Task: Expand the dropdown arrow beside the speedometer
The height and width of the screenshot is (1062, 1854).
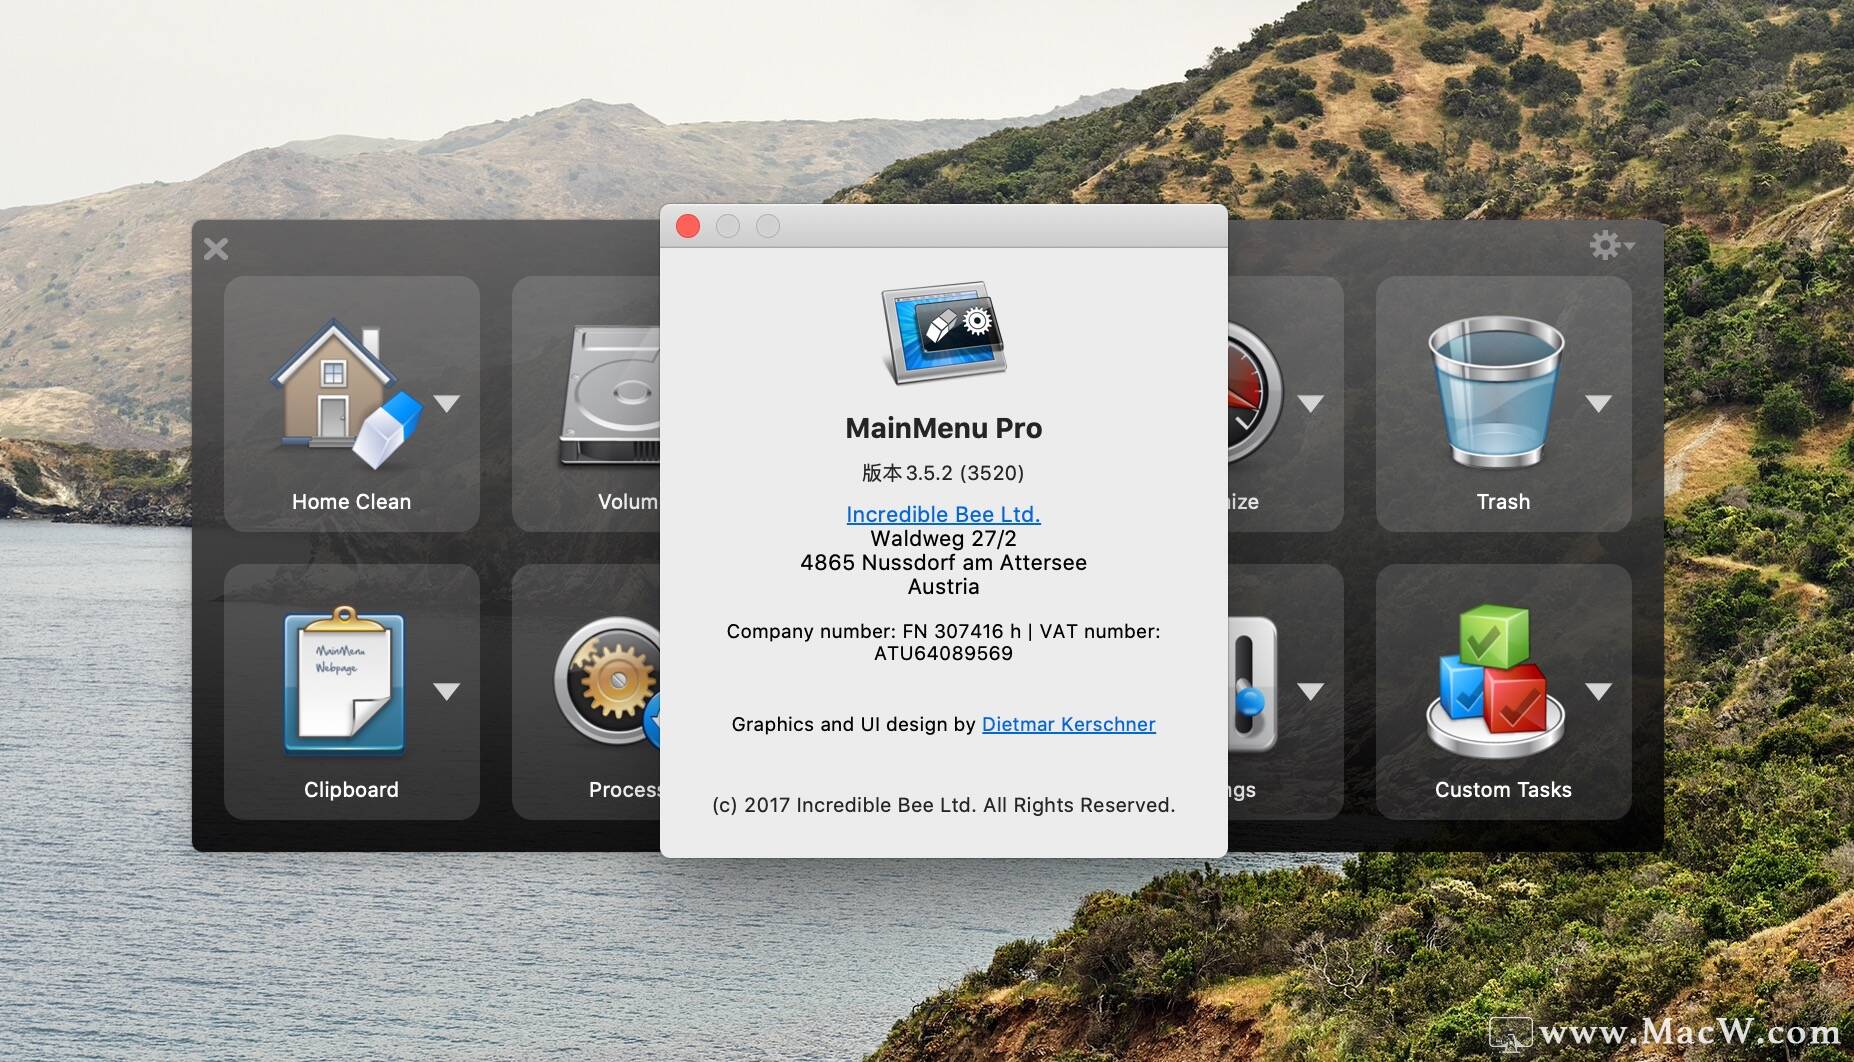Action: pyautogui.click(x=1311, y=404)
